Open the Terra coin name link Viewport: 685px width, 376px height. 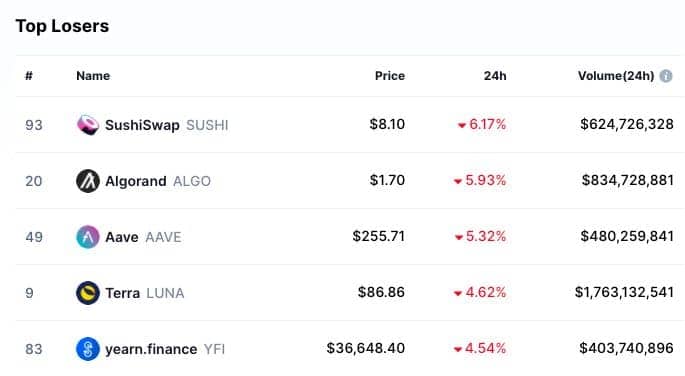coord(123,293)
